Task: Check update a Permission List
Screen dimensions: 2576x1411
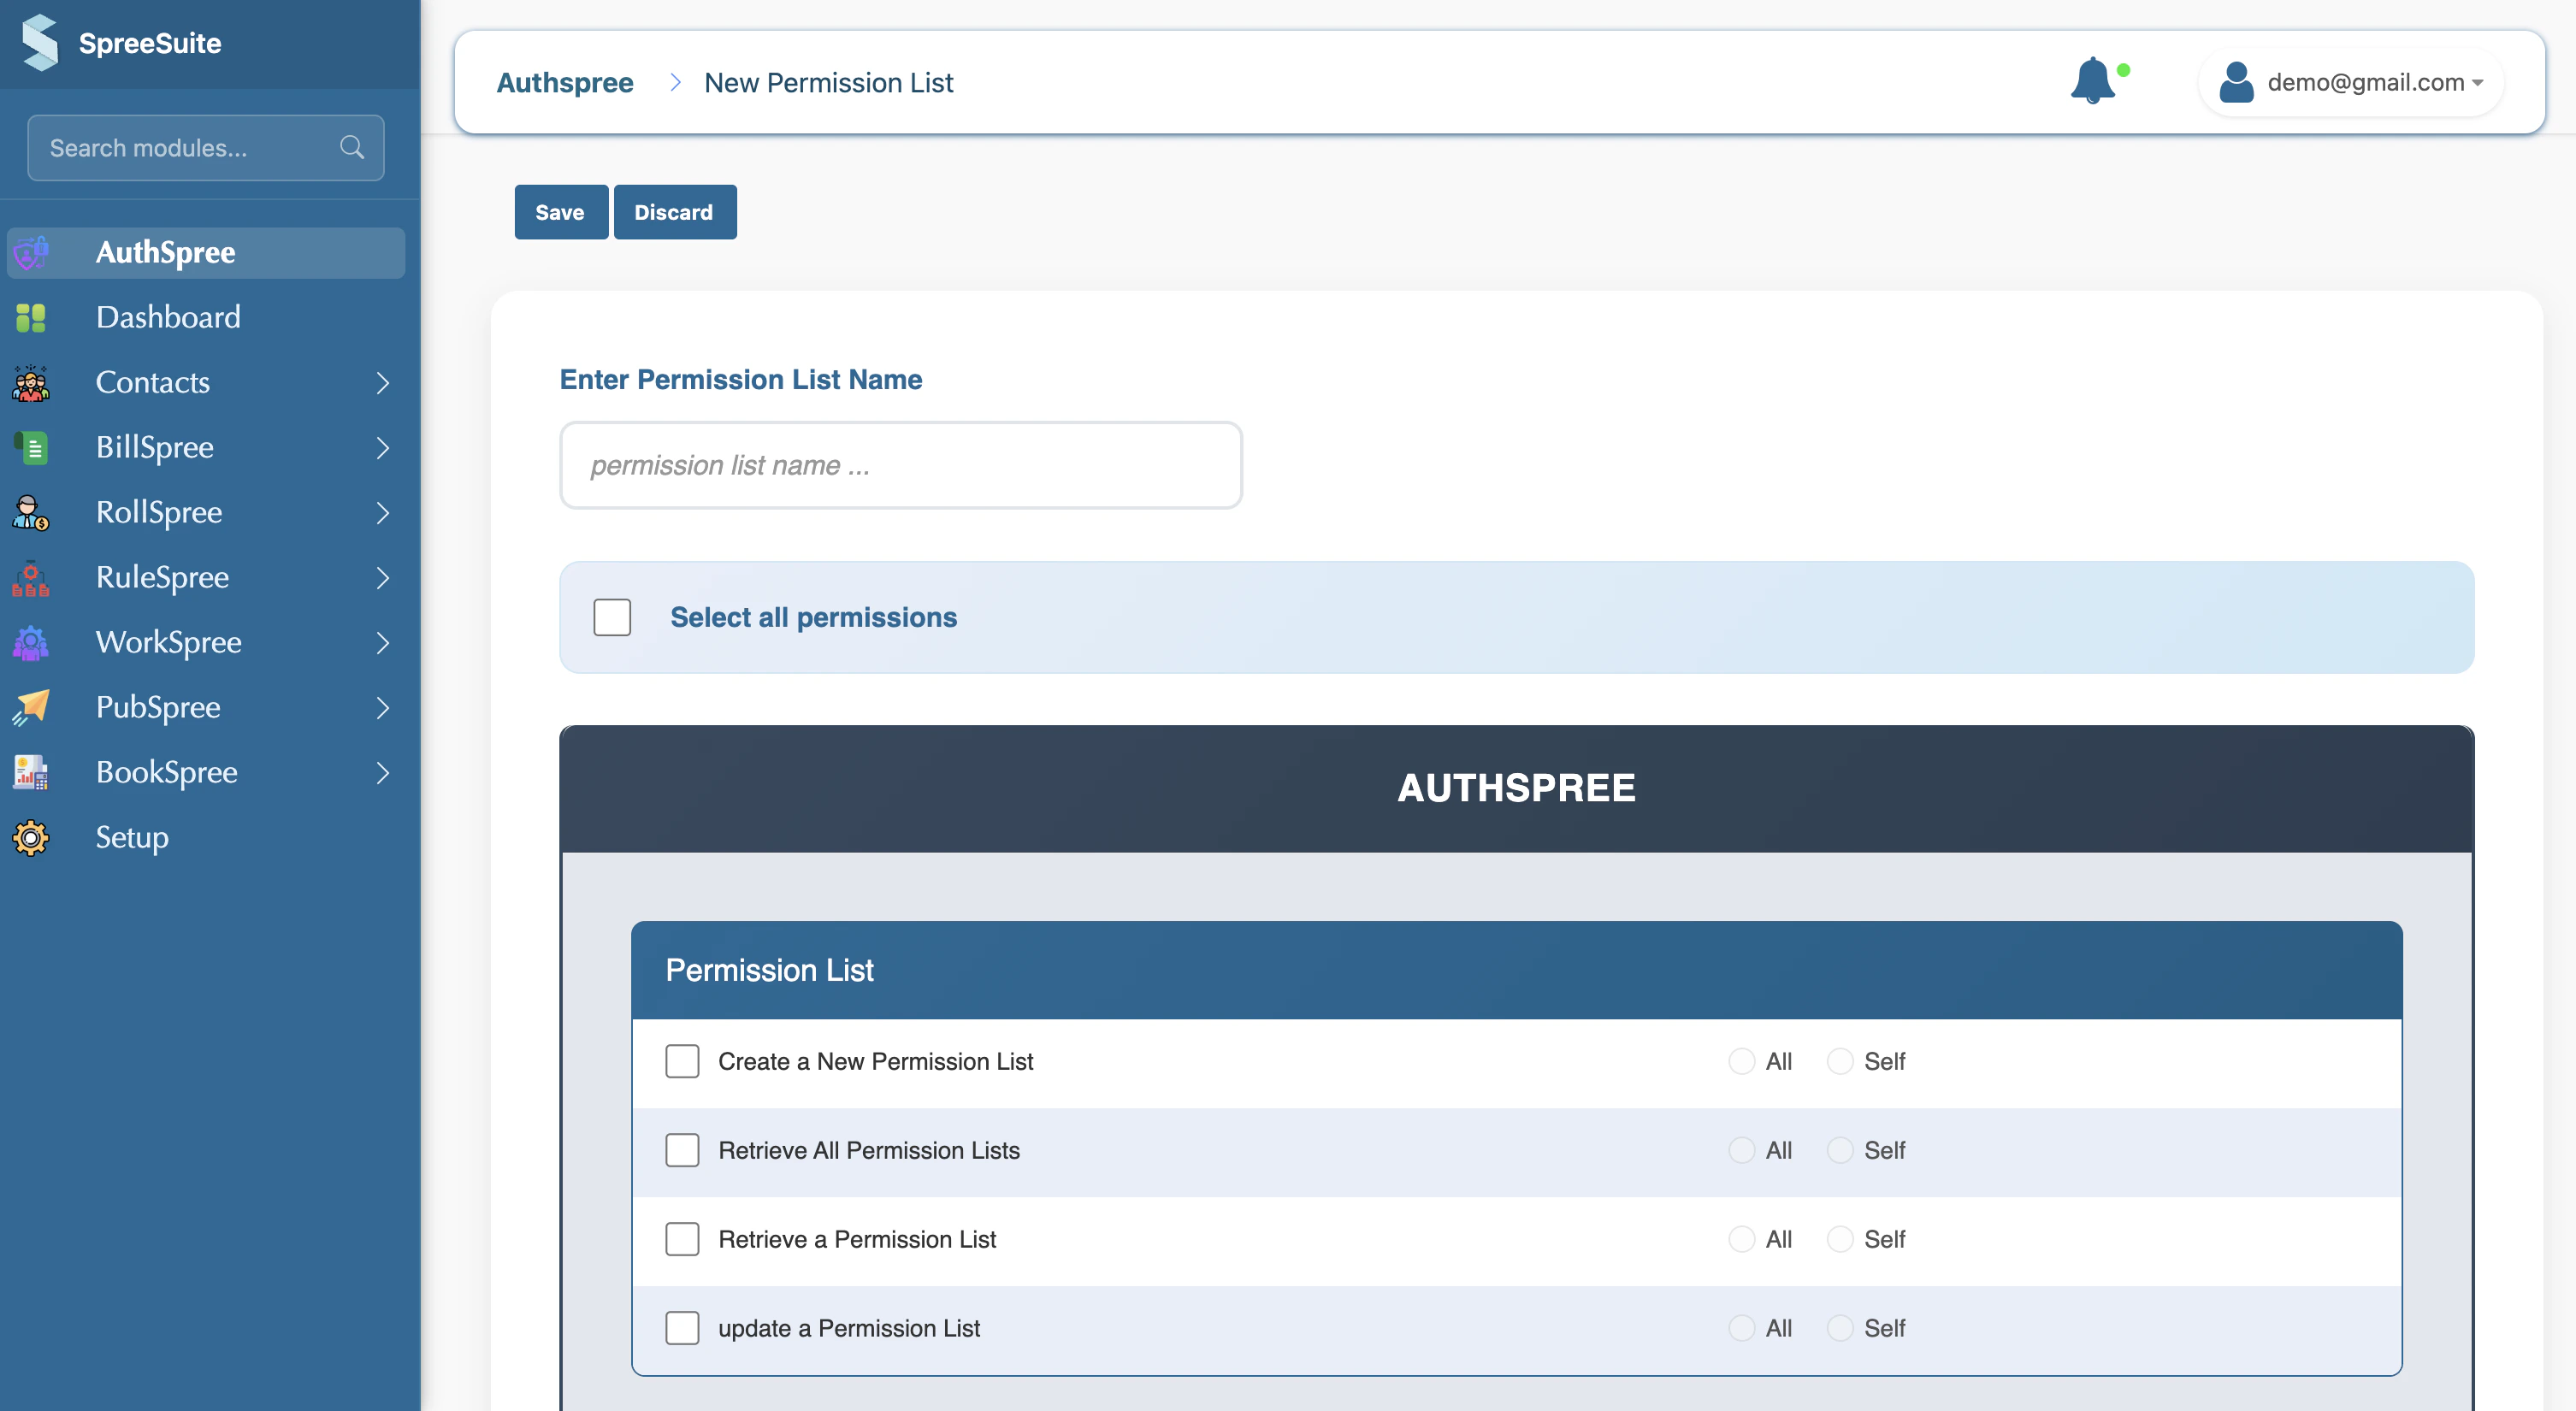Action: (682, 1328)
